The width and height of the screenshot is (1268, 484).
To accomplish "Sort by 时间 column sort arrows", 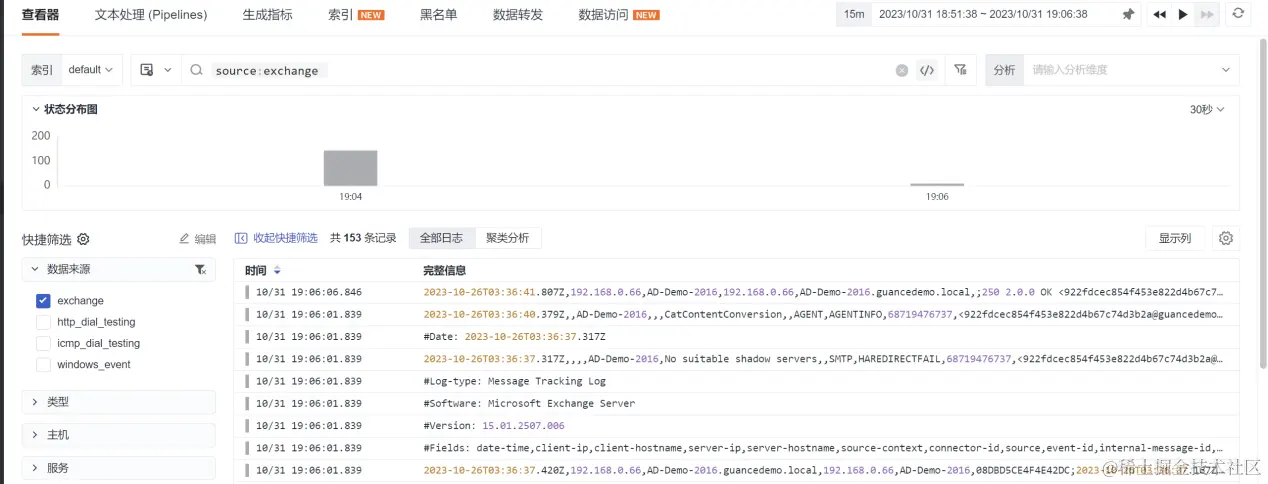I will pyautogui.click(x=277, y=270).
